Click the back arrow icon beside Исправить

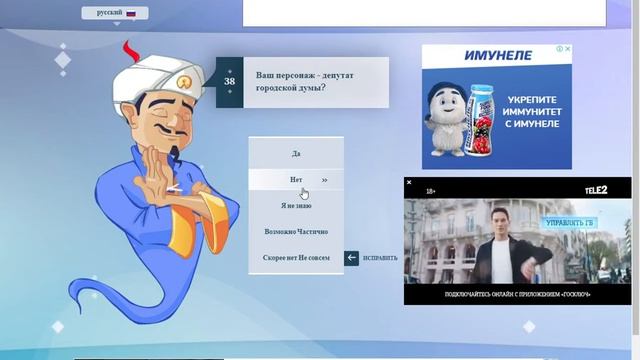351,258
